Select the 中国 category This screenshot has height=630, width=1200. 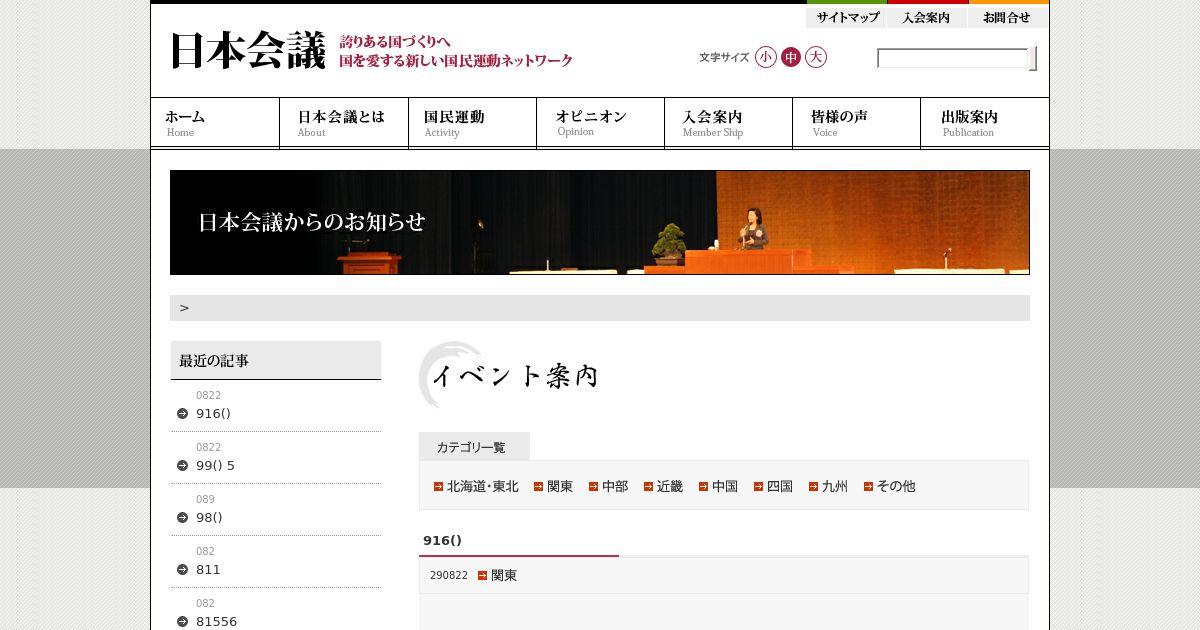[725, 486]
